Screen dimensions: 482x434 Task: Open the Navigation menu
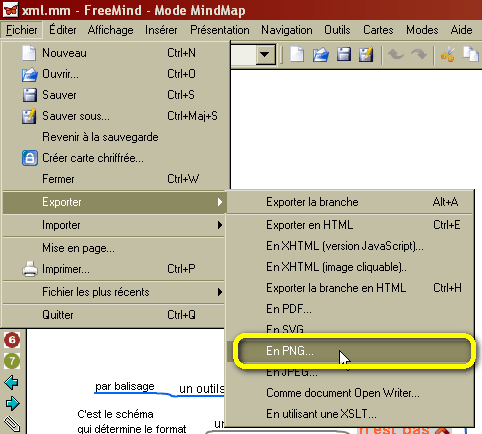(x=287, y=30)
